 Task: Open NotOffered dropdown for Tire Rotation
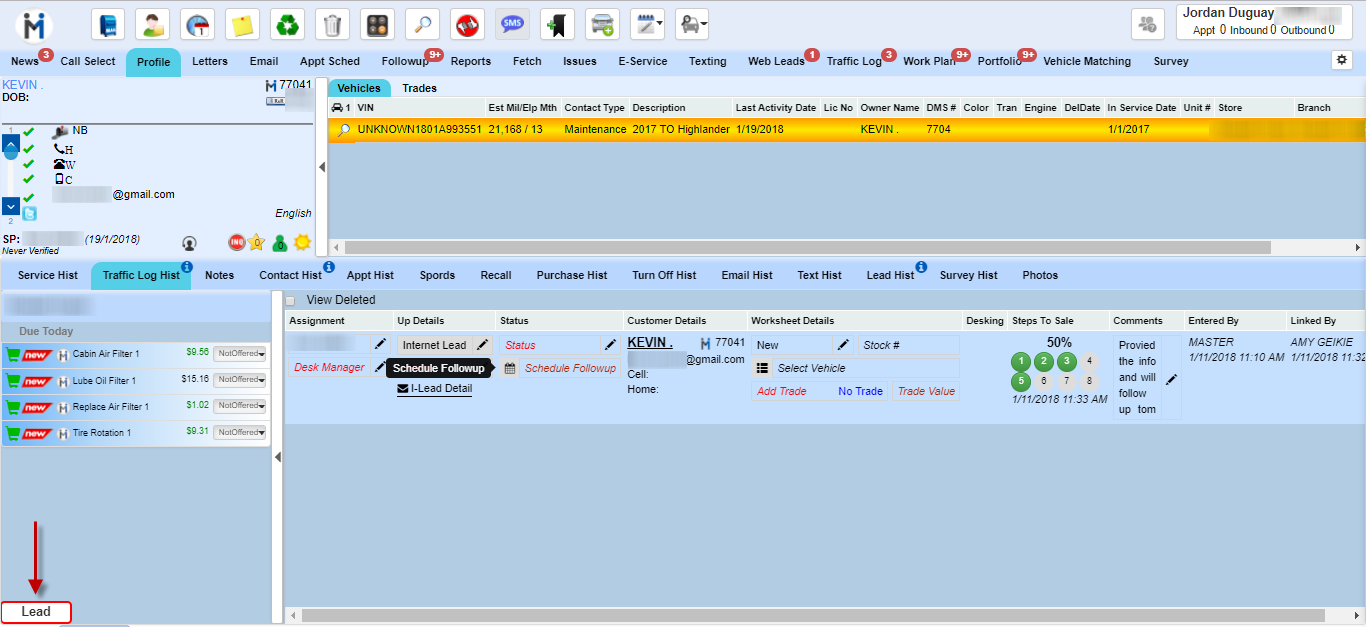pyautogui.click(x=241, y=433)
